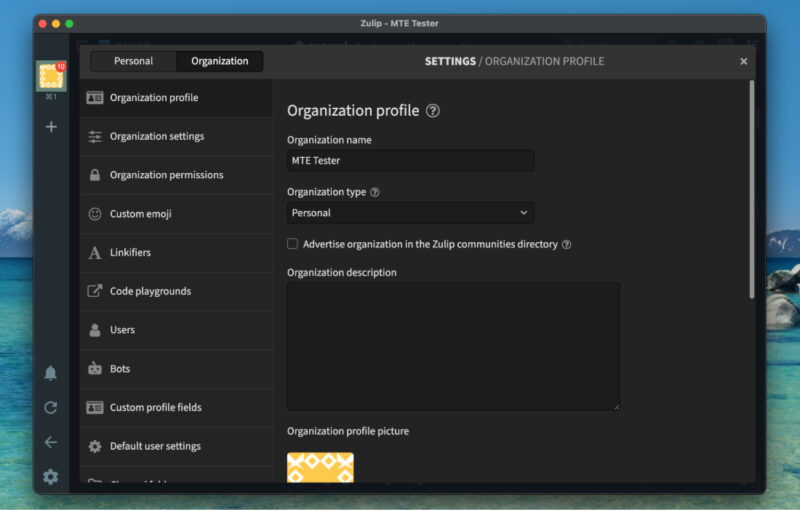Click the bell notification icon
This screenshot has width=800, height=510.
point(51,373)
